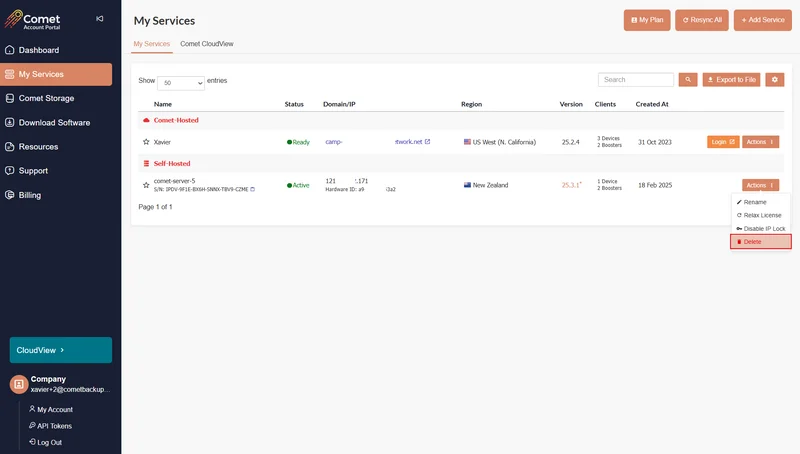Choose Disable IP Lock from menu
Viewport: 800px width, 454px height.
[x=761, y=229]
